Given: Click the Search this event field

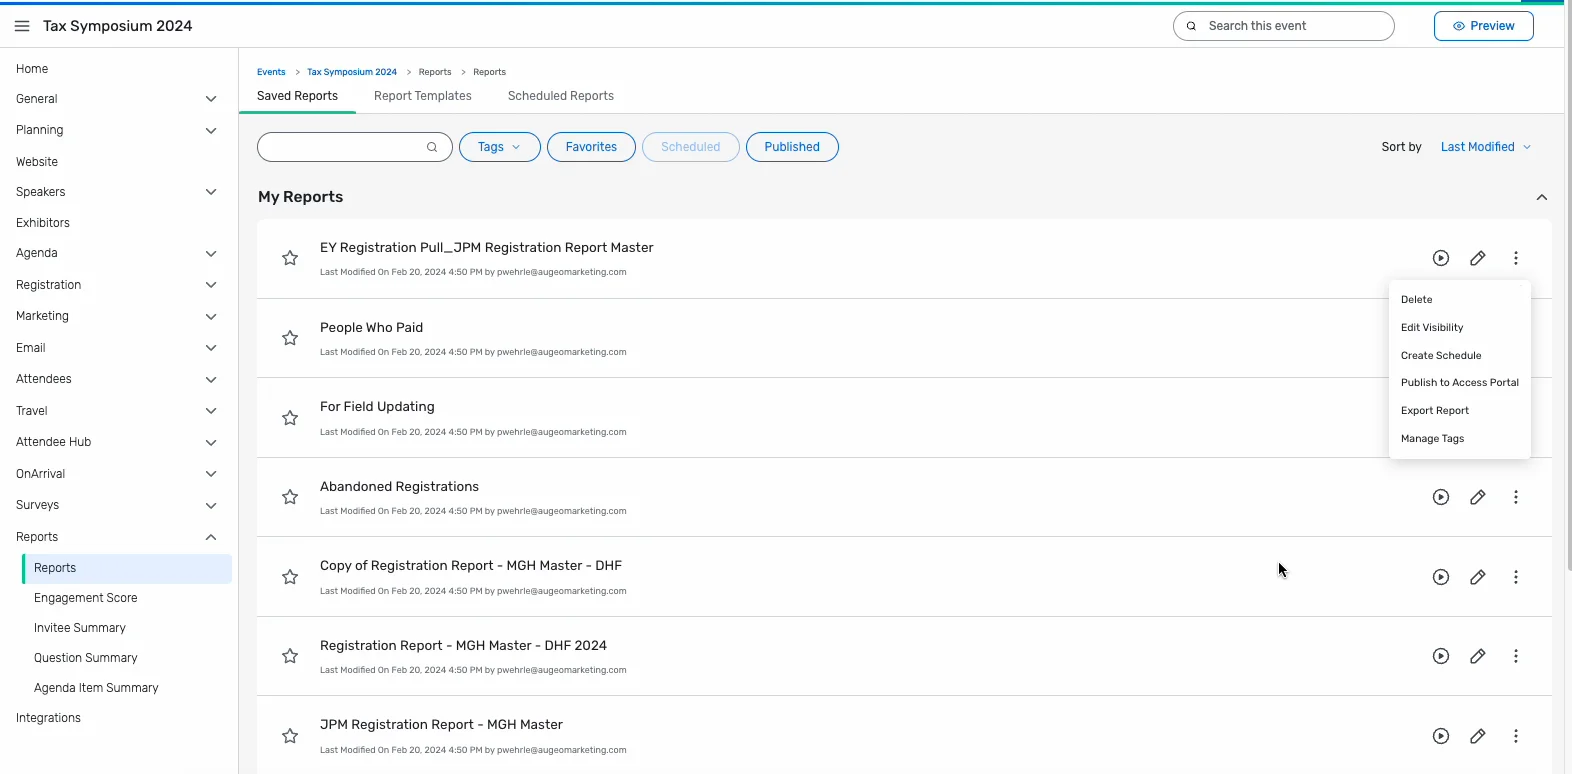Looking at the screenshot, I should (x=1284, y=26).
